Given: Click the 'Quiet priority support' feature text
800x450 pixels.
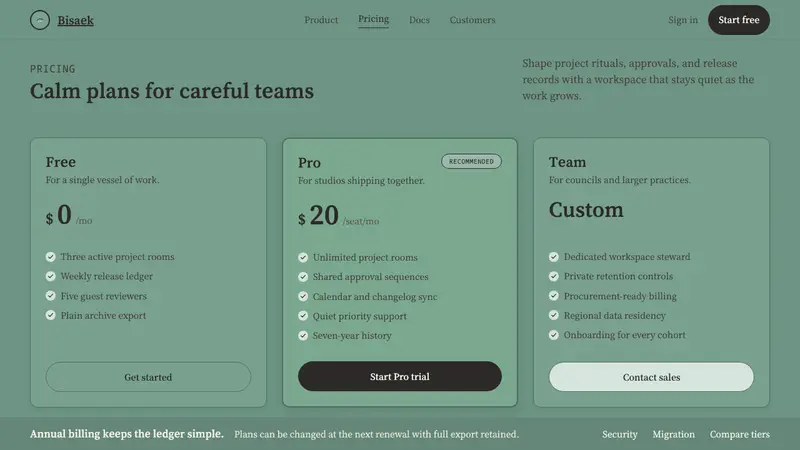Looking at the screenshot, I should click(x=360, y=316).
